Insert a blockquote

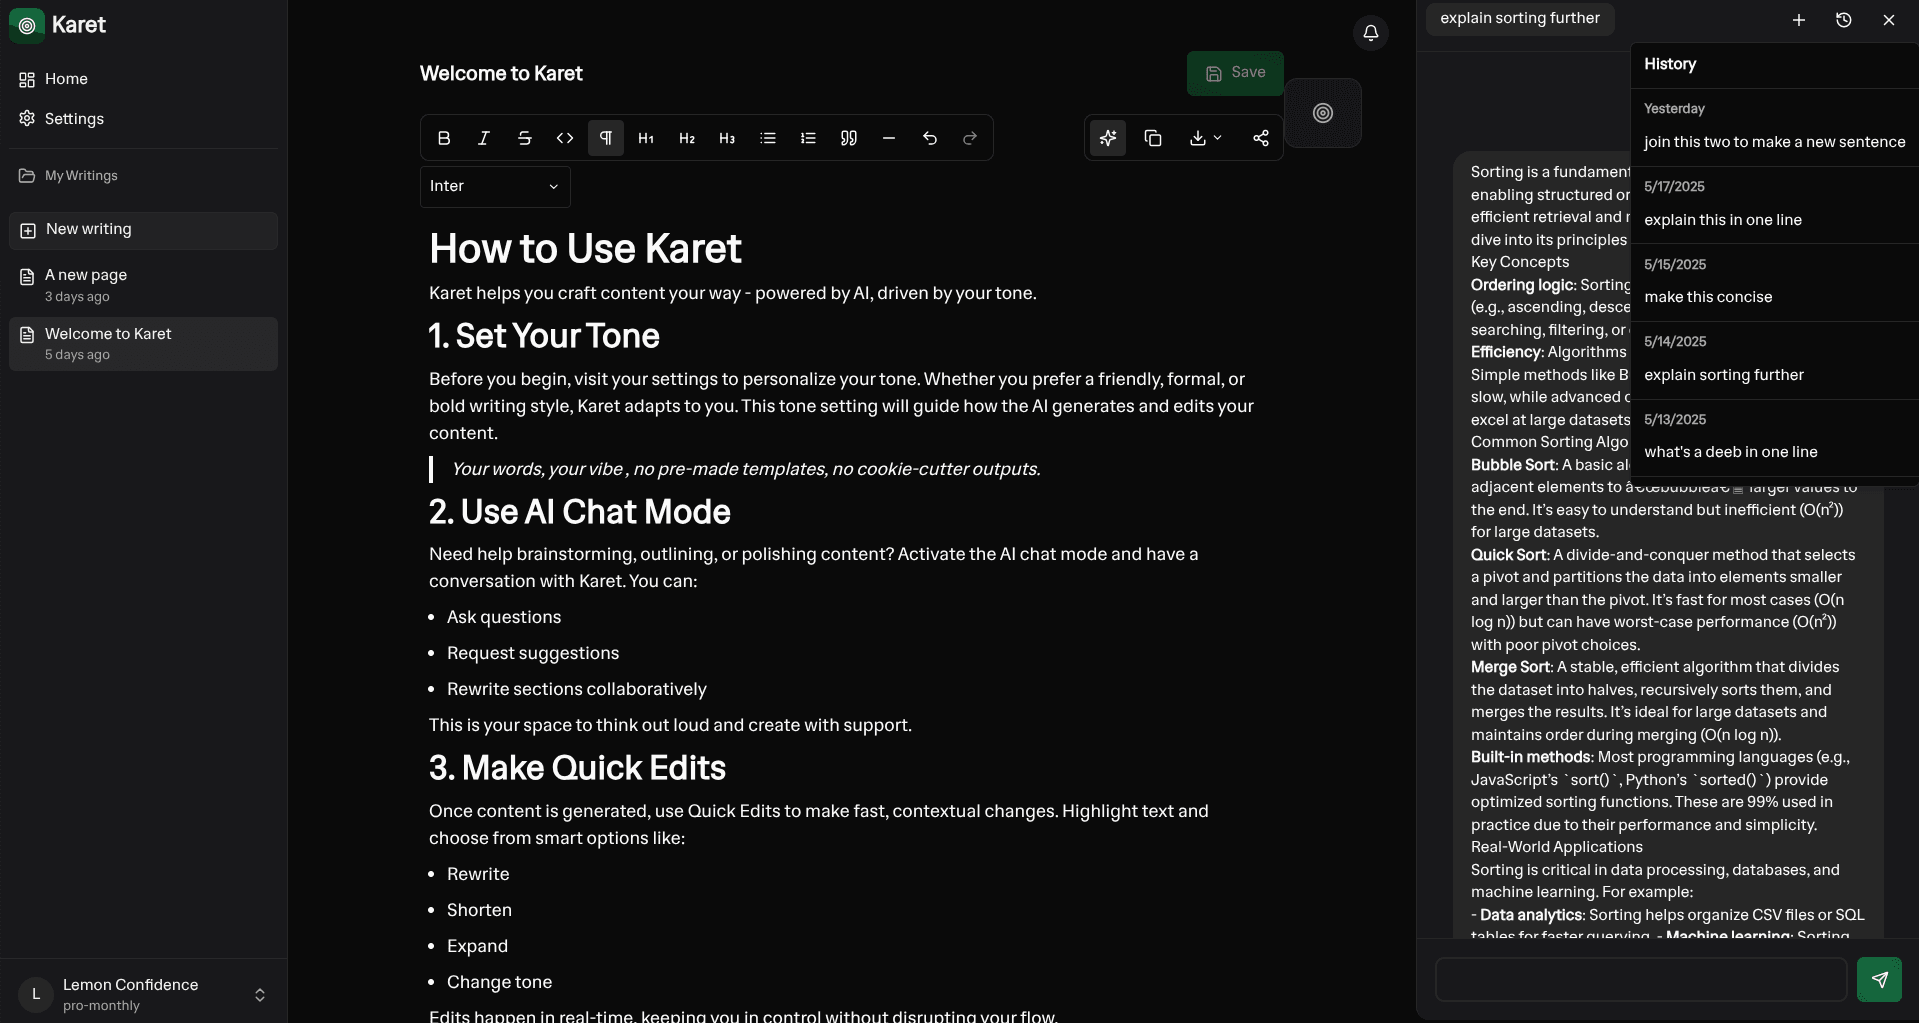click(x=849, y=138)
